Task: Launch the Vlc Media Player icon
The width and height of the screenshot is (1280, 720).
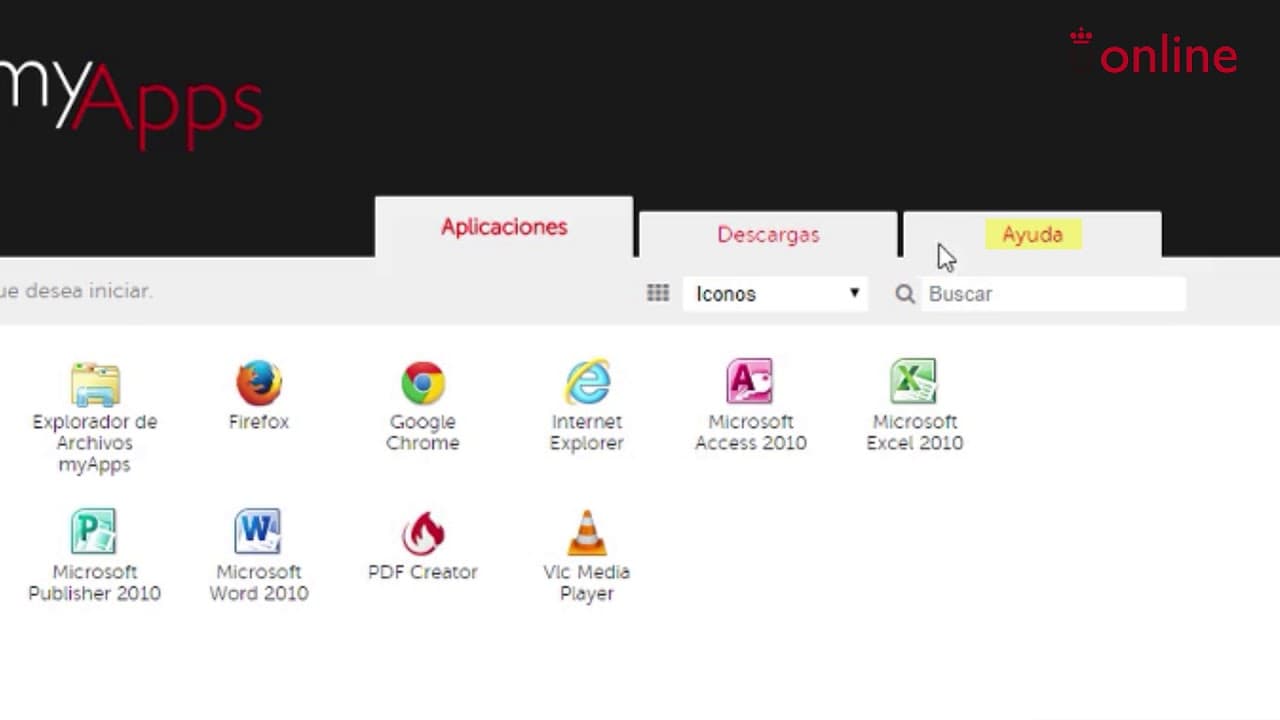Action: (x=587, y=533)
